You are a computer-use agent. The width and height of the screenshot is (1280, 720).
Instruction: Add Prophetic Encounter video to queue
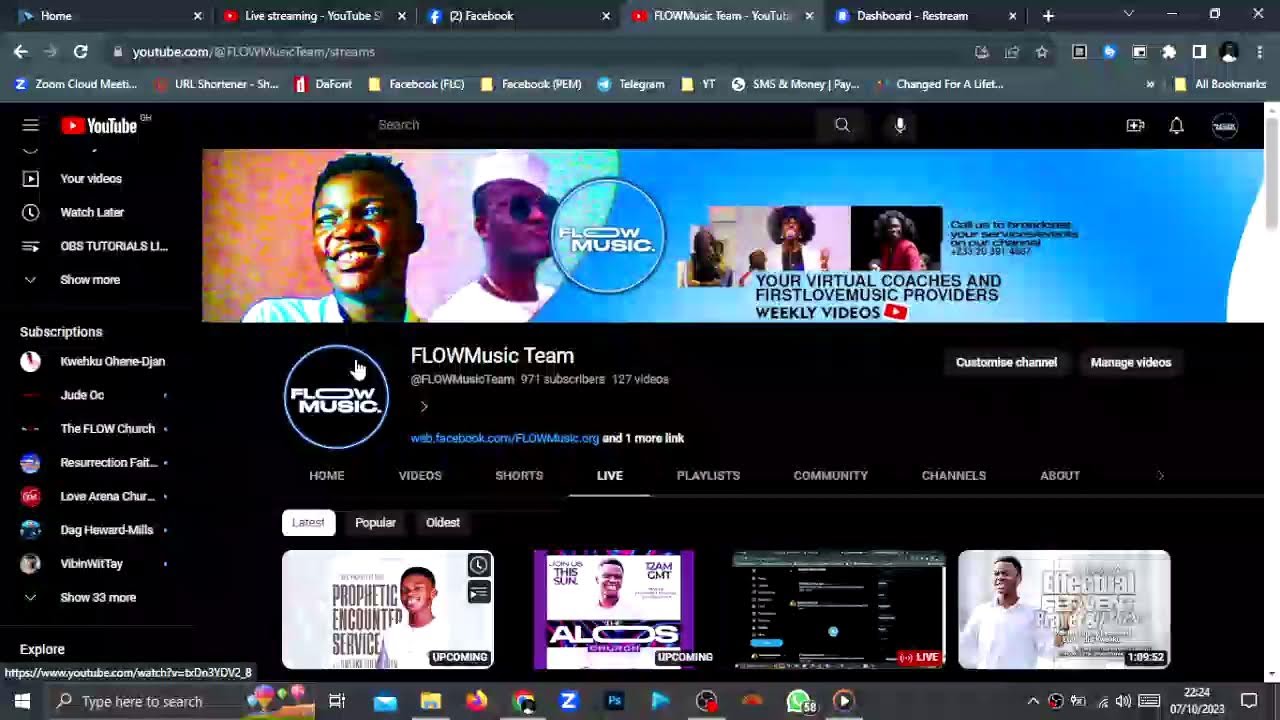pyautogui.click(x=479, y=593)
